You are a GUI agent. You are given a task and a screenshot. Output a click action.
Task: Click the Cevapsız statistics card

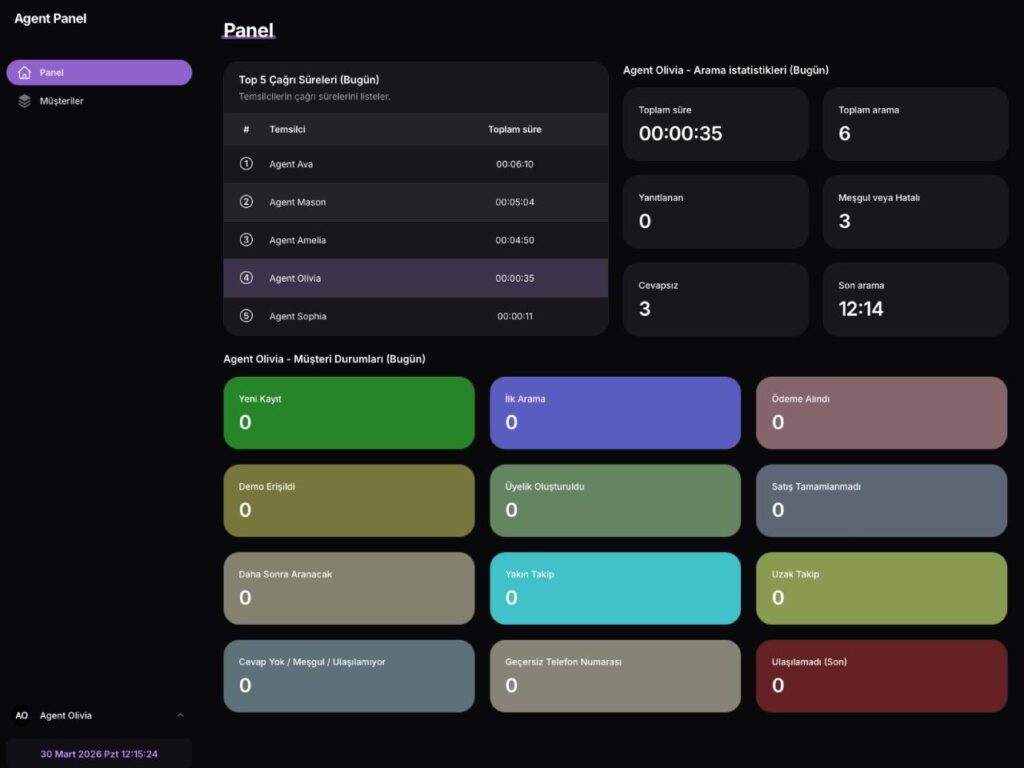click(x=716, y=299)
